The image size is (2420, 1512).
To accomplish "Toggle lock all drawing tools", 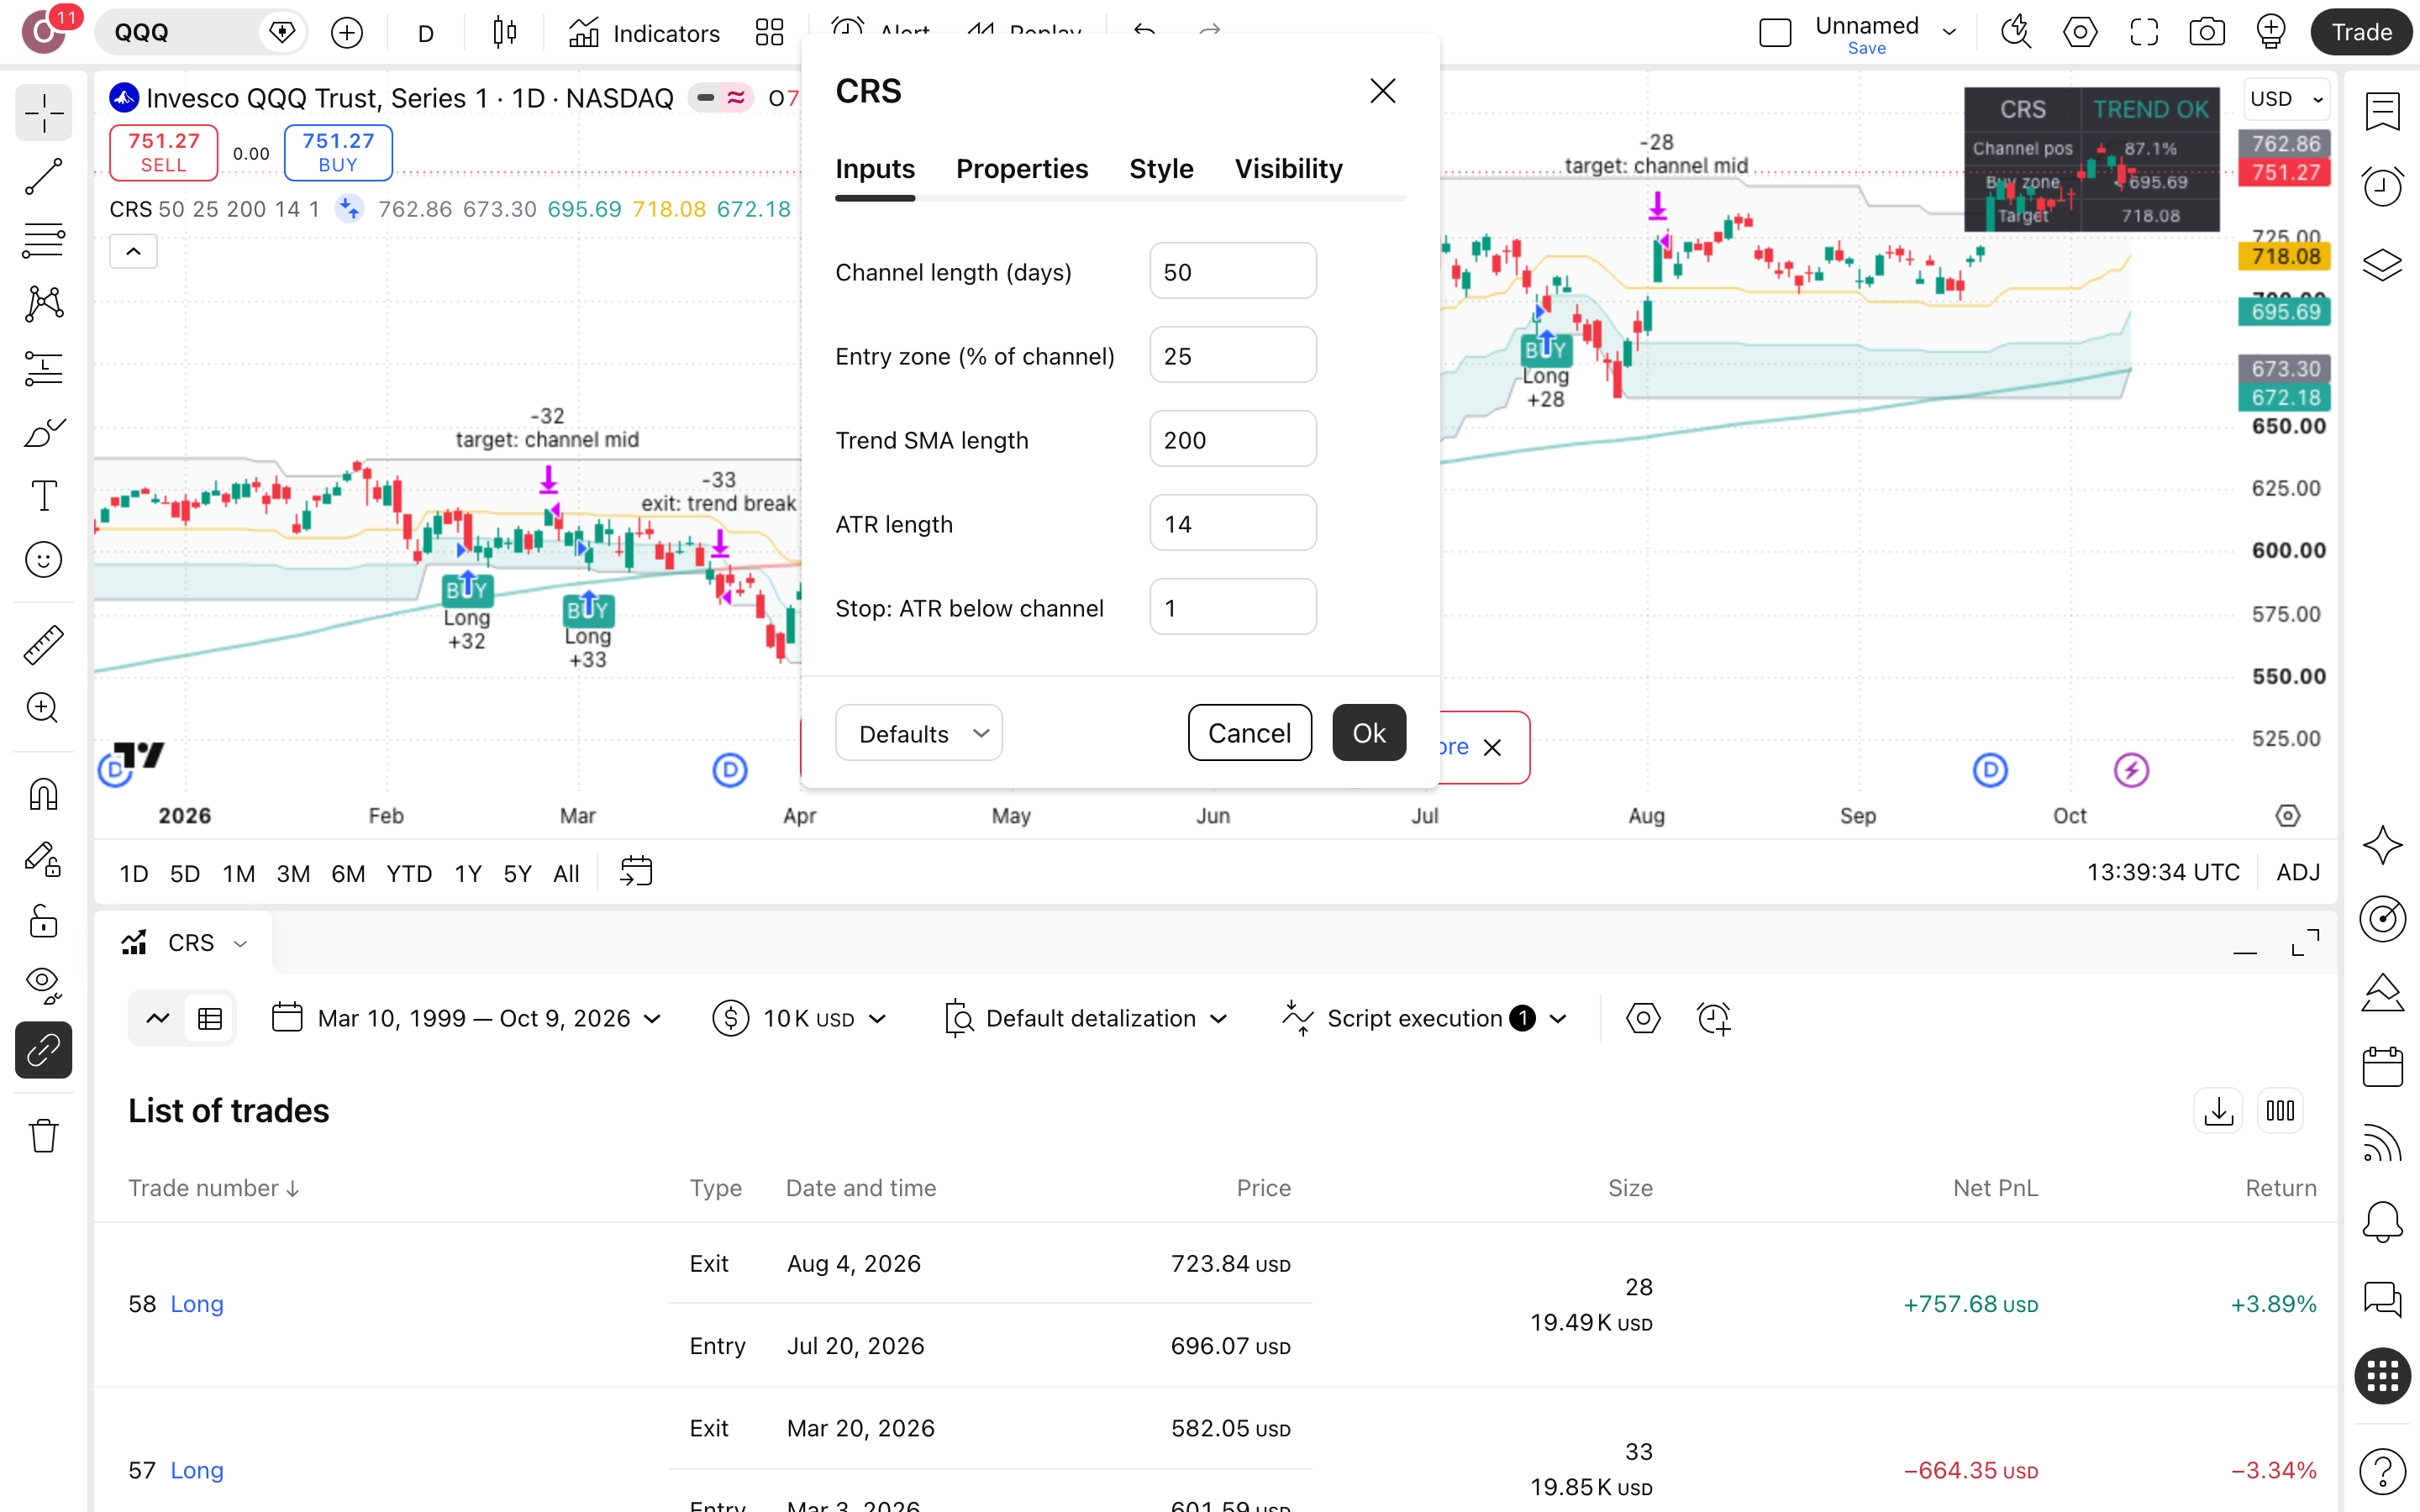I will [43, 921].
